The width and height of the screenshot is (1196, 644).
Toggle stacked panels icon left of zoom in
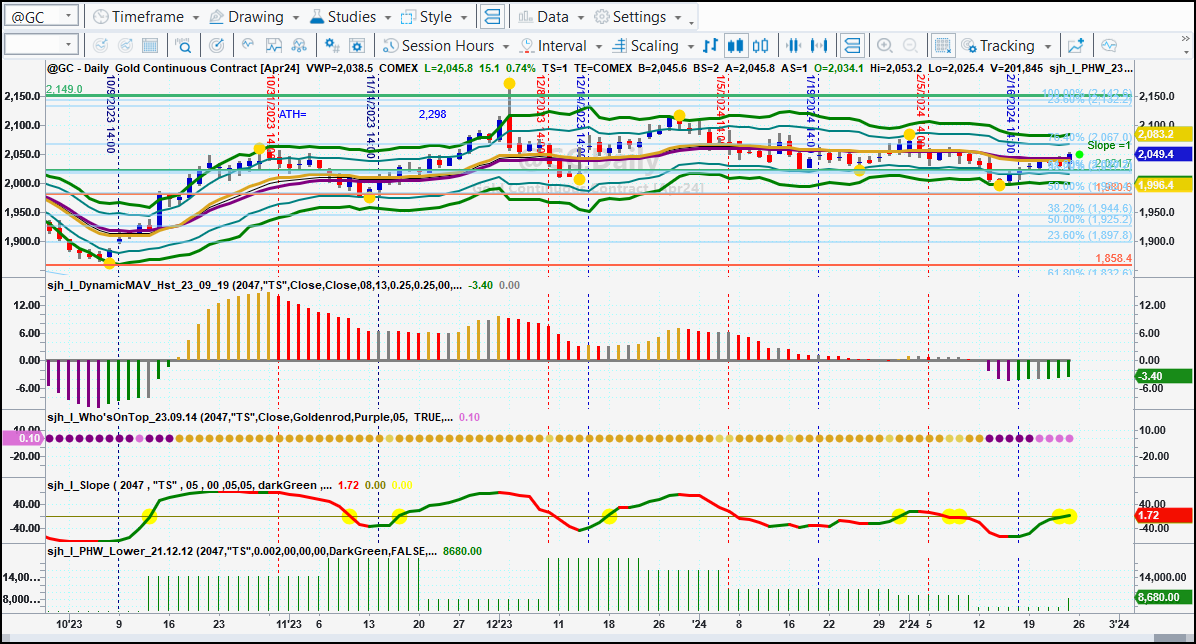click(852, 46)
